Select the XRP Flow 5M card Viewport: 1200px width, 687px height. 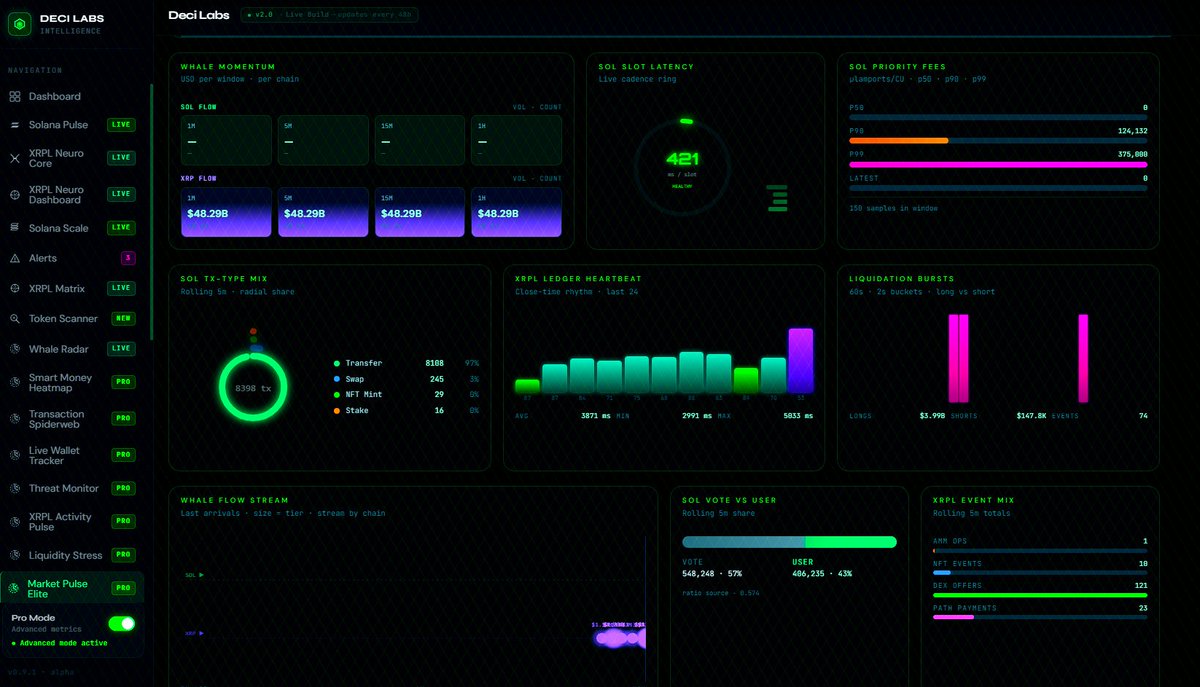(323, 212)
